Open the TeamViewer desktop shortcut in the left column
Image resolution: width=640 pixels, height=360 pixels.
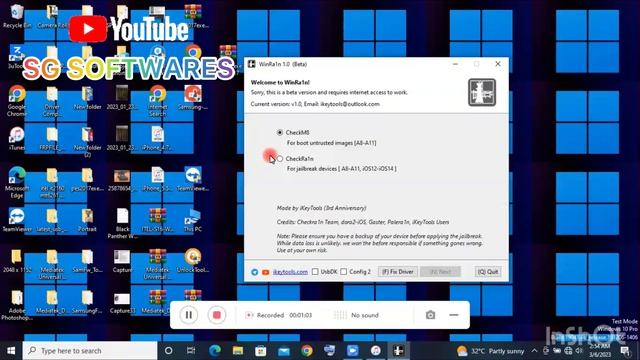17,220
